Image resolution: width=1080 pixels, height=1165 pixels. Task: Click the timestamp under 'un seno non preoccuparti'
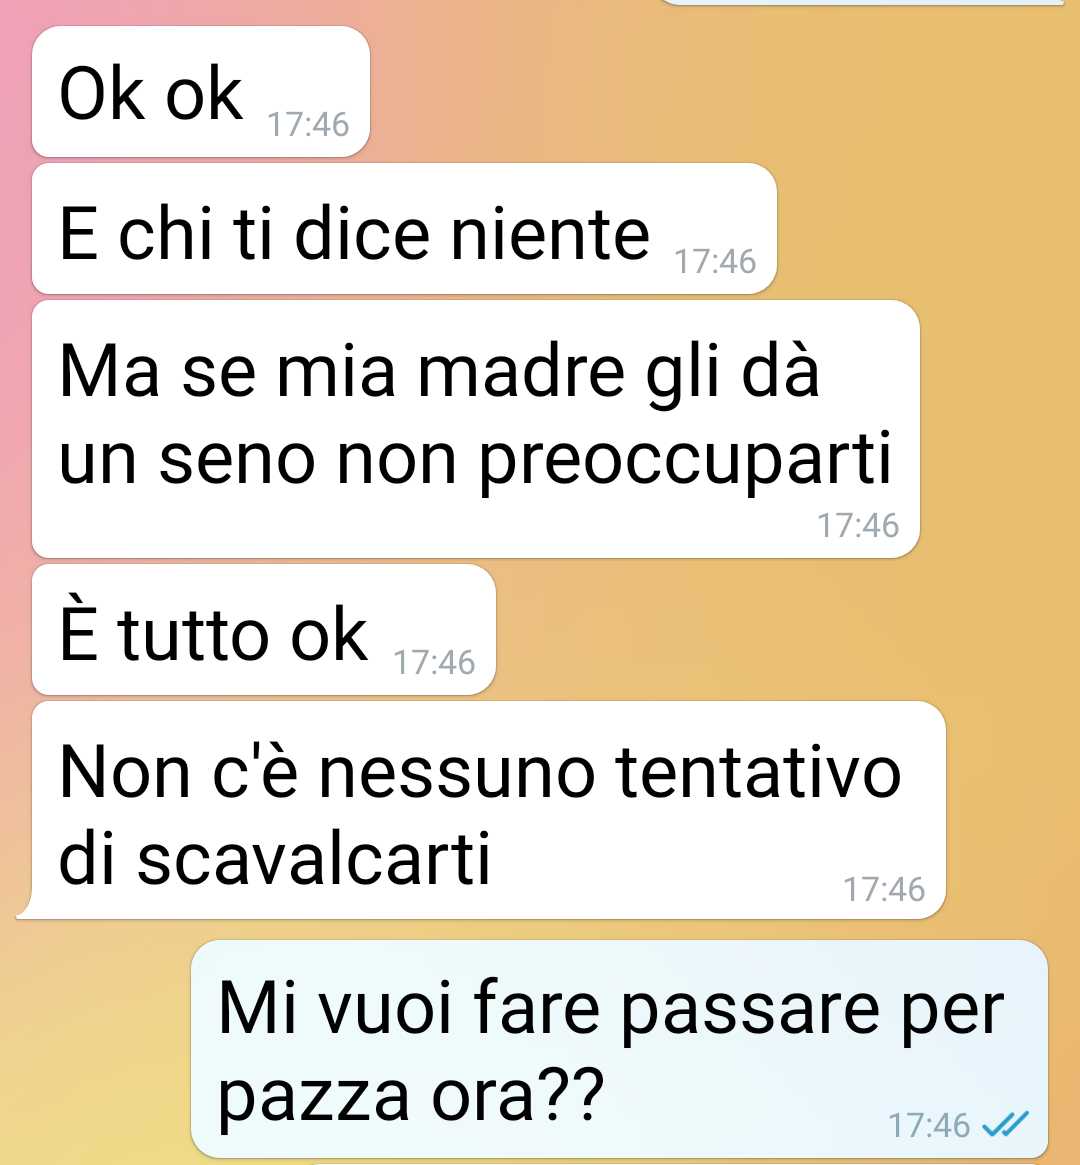pyautogui.click(x=858, y=525)
